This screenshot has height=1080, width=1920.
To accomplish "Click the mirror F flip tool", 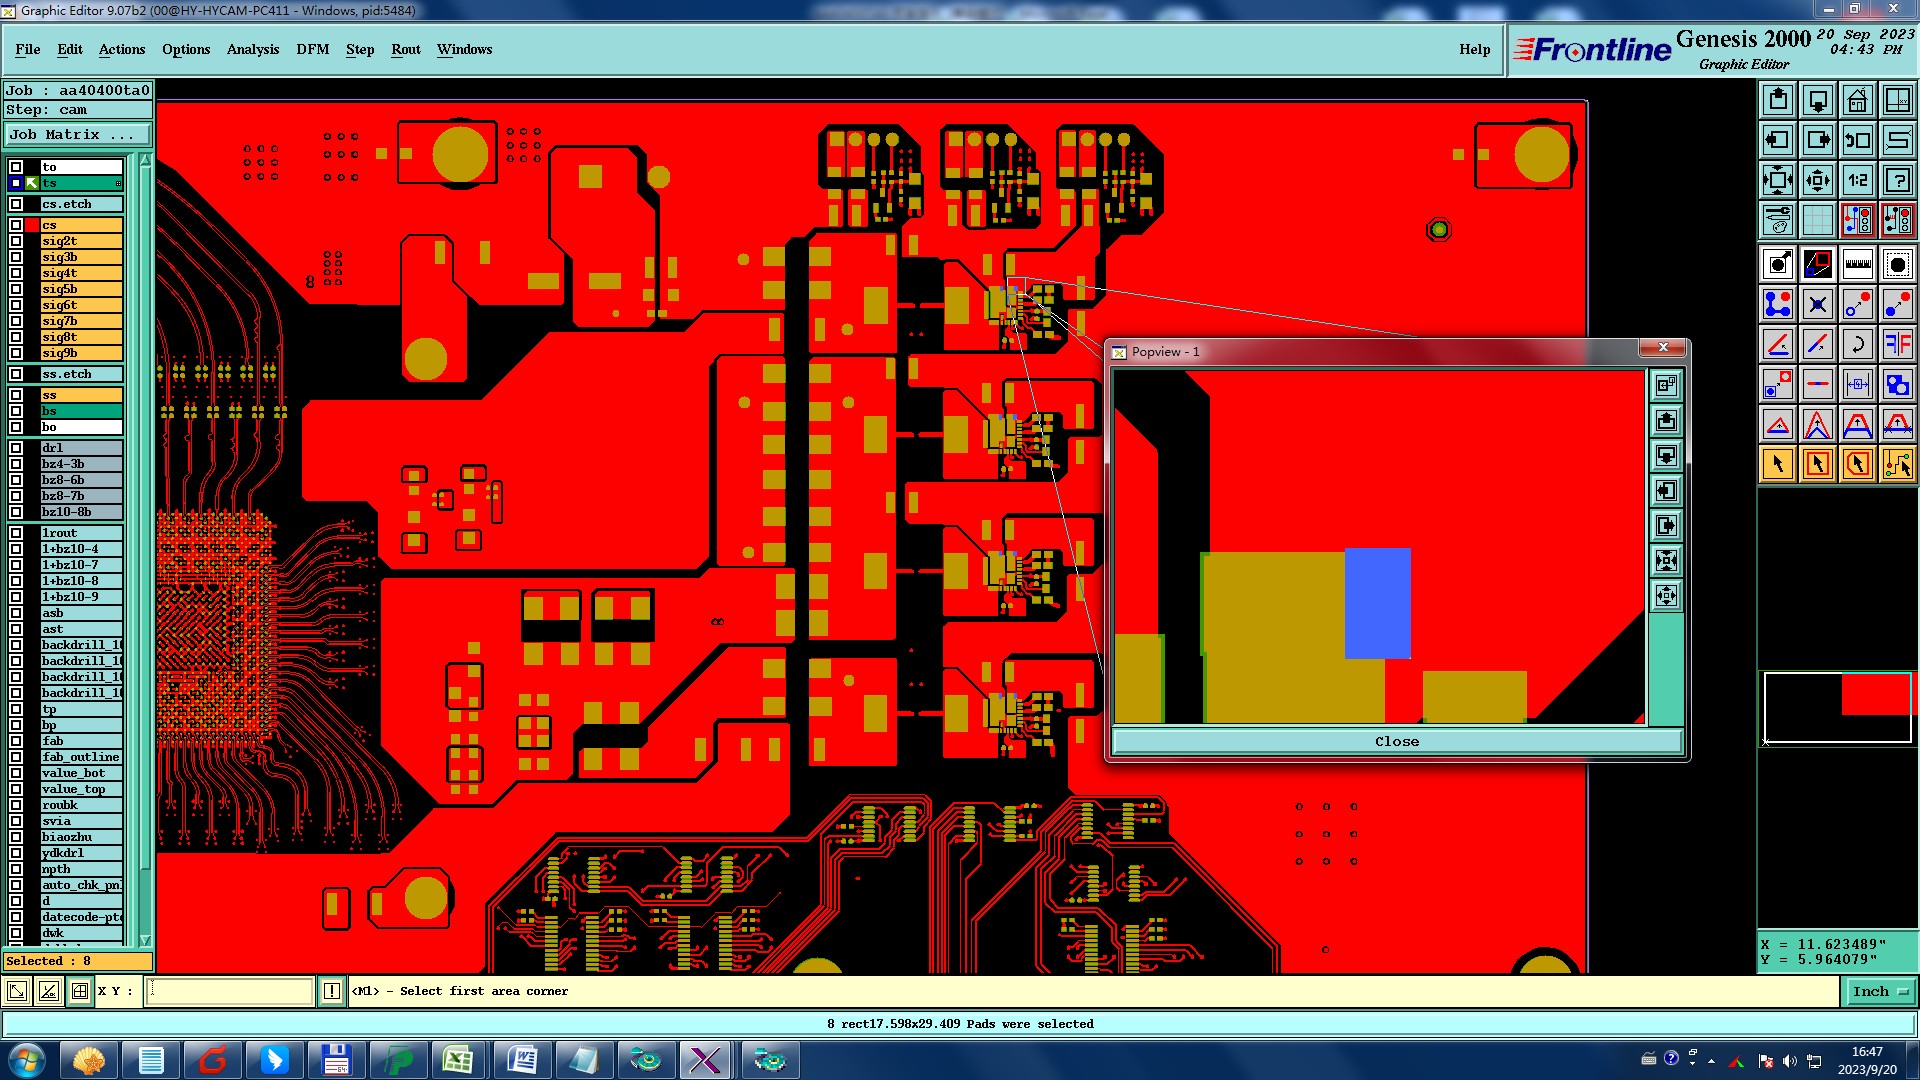I will [x=1897, y=344].
